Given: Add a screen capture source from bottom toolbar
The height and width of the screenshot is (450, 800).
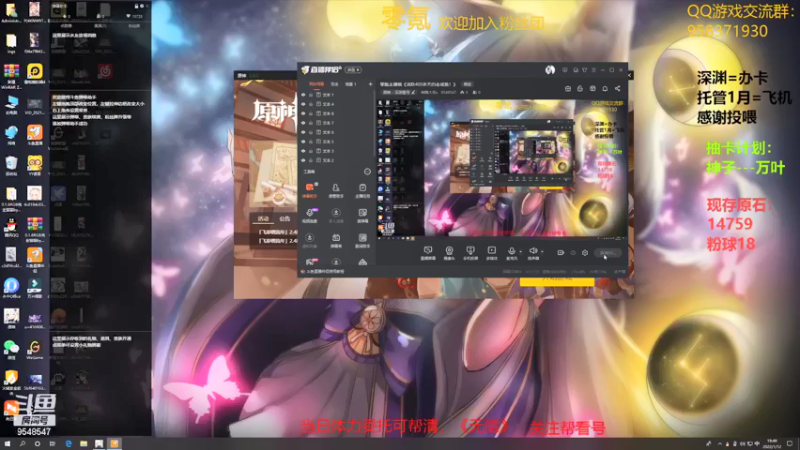Looking at the screenshot, I should [x=428, y=253].
